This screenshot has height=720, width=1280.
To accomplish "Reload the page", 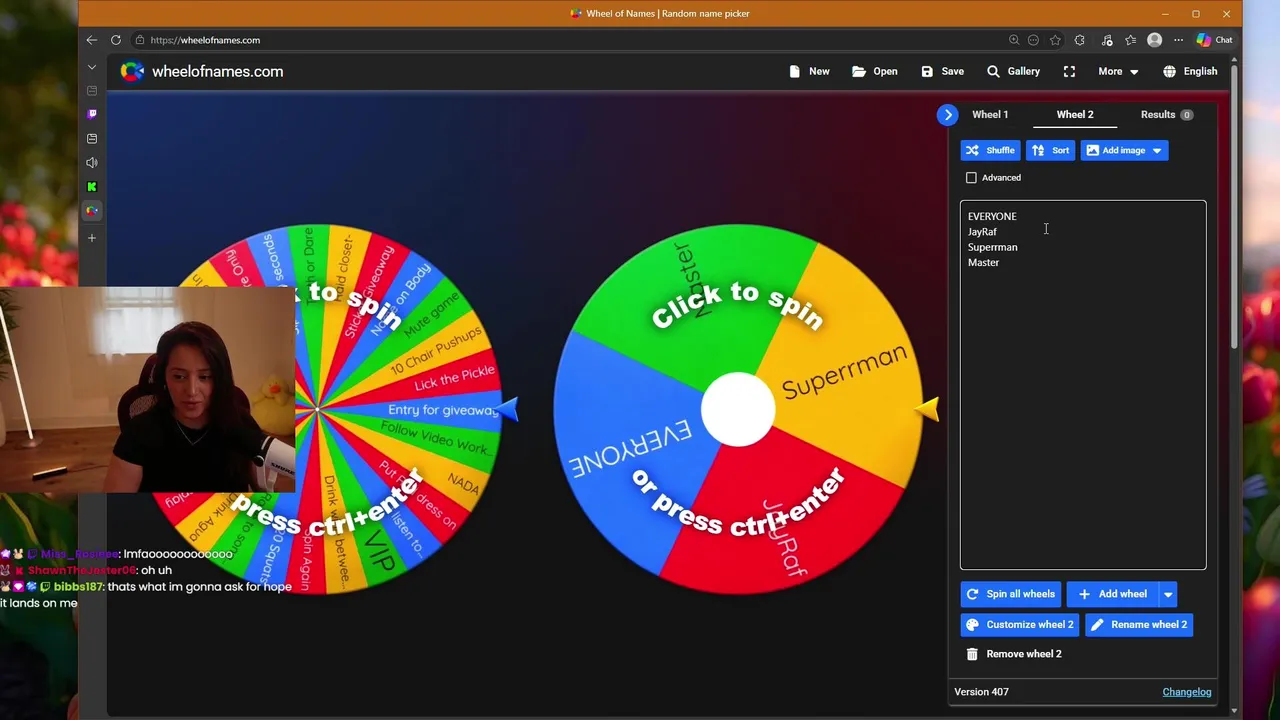I will [116, 40].
